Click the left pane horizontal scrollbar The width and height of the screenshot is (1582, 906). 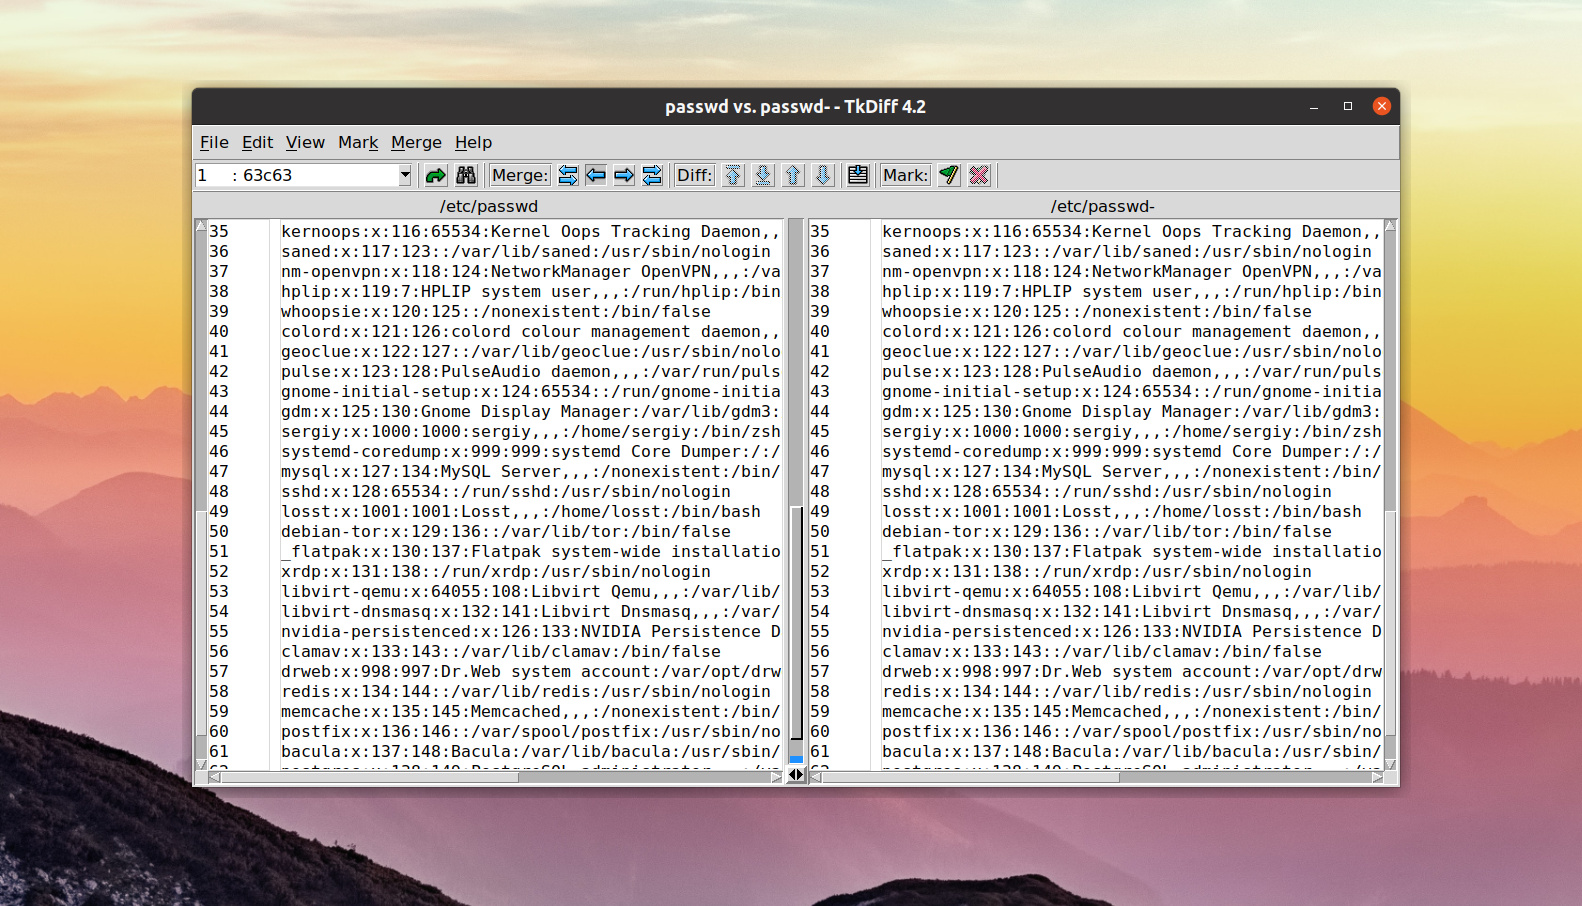489,777
